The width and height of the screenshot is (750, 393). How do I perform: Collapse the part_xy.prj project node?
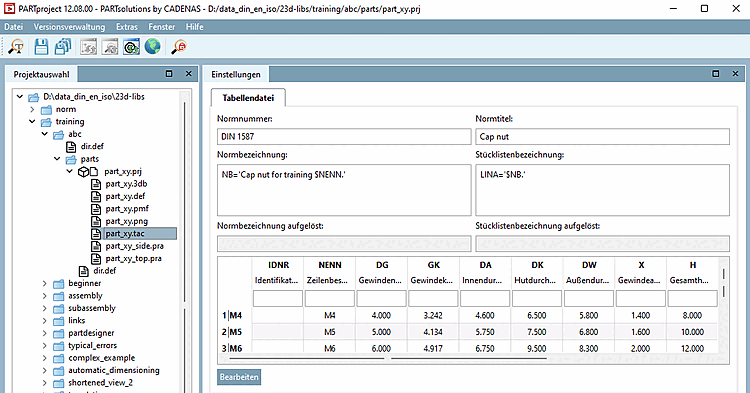tap(69, 171)
